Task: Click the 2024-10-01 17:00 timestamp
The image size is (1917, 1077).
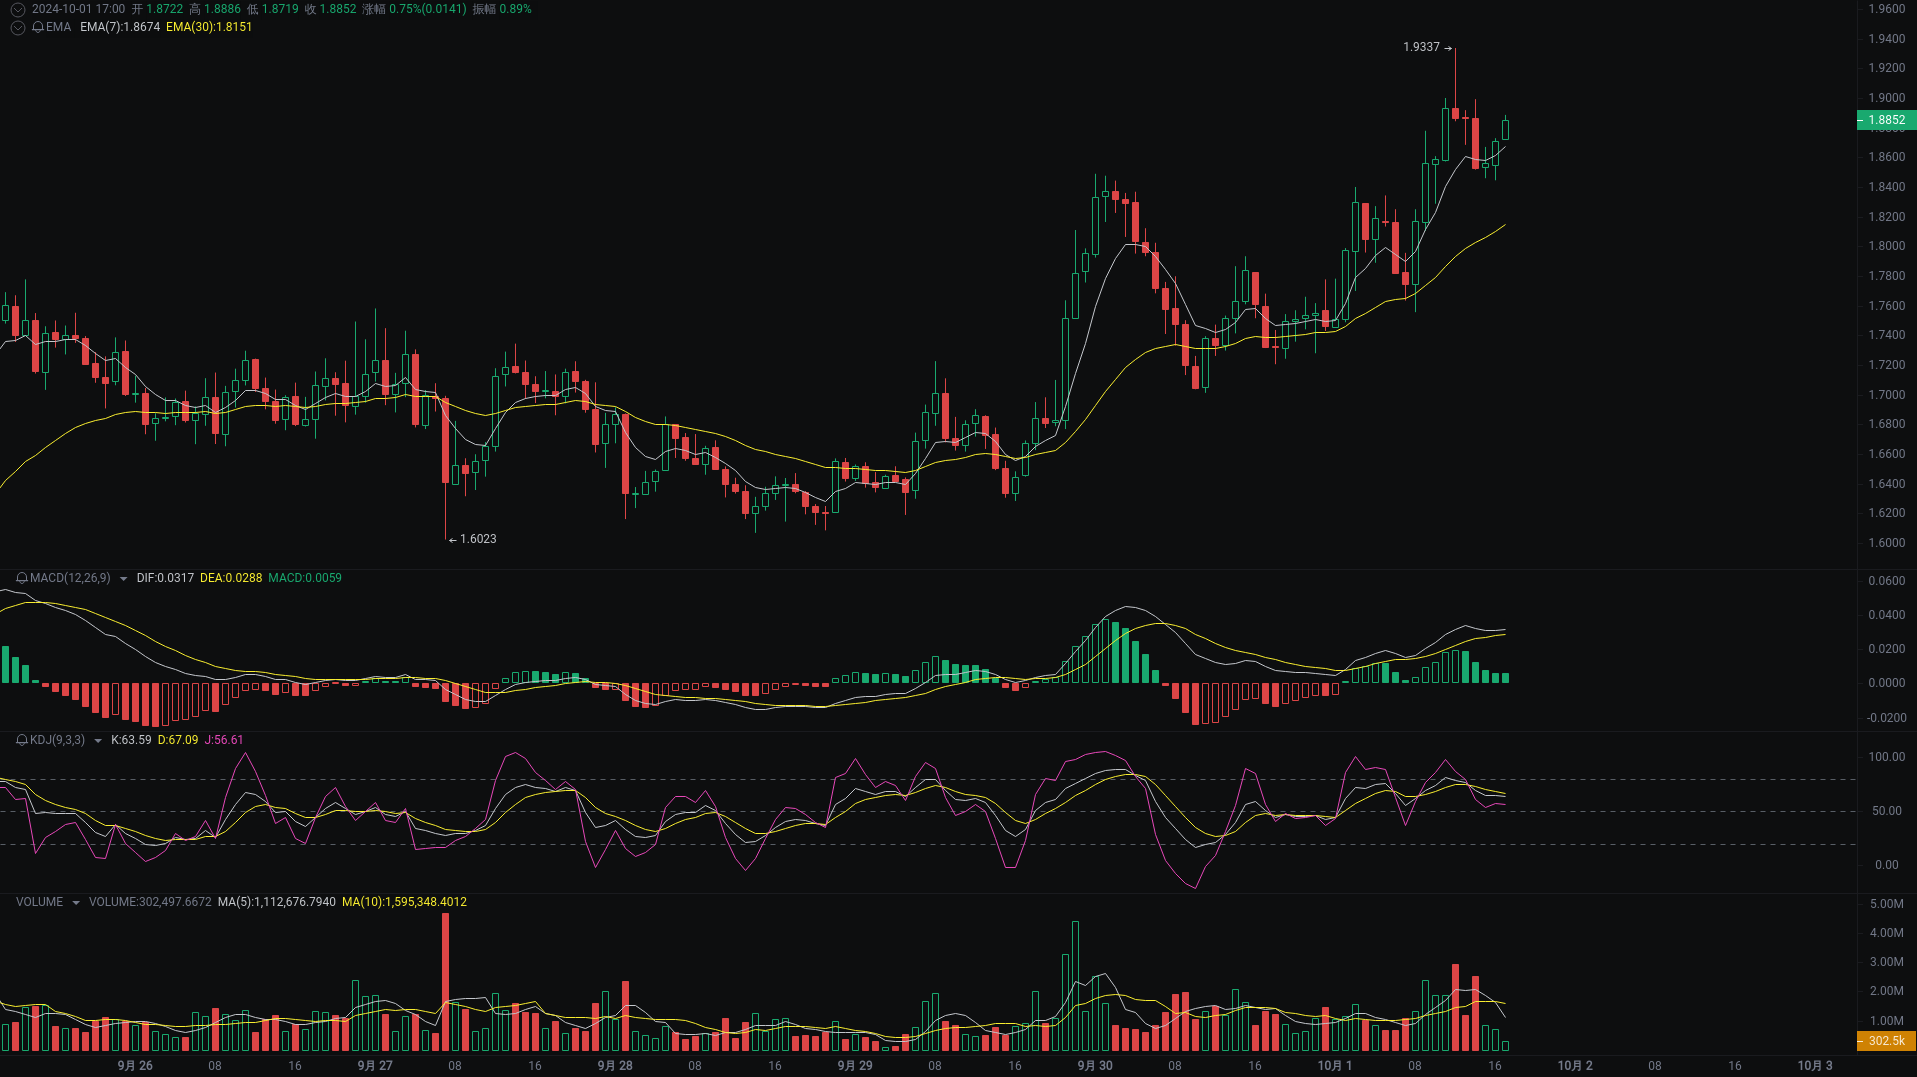Action: point(78,9)
